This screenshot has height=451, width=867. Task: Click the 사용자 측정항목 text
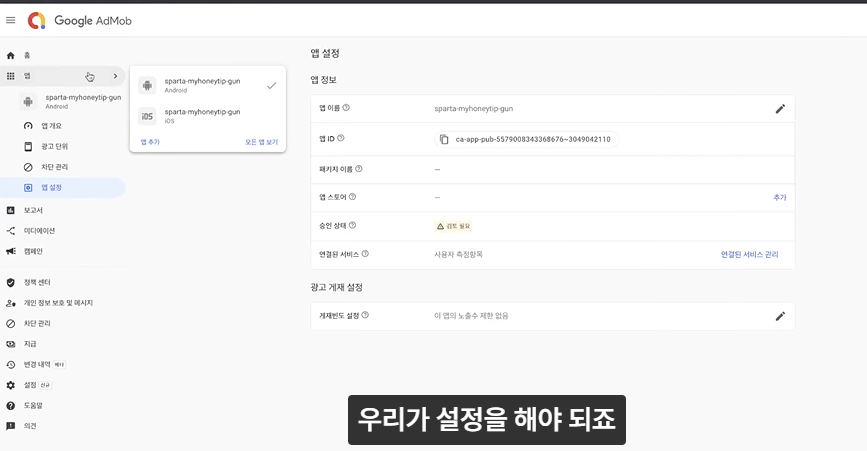[x=458, y=254]
